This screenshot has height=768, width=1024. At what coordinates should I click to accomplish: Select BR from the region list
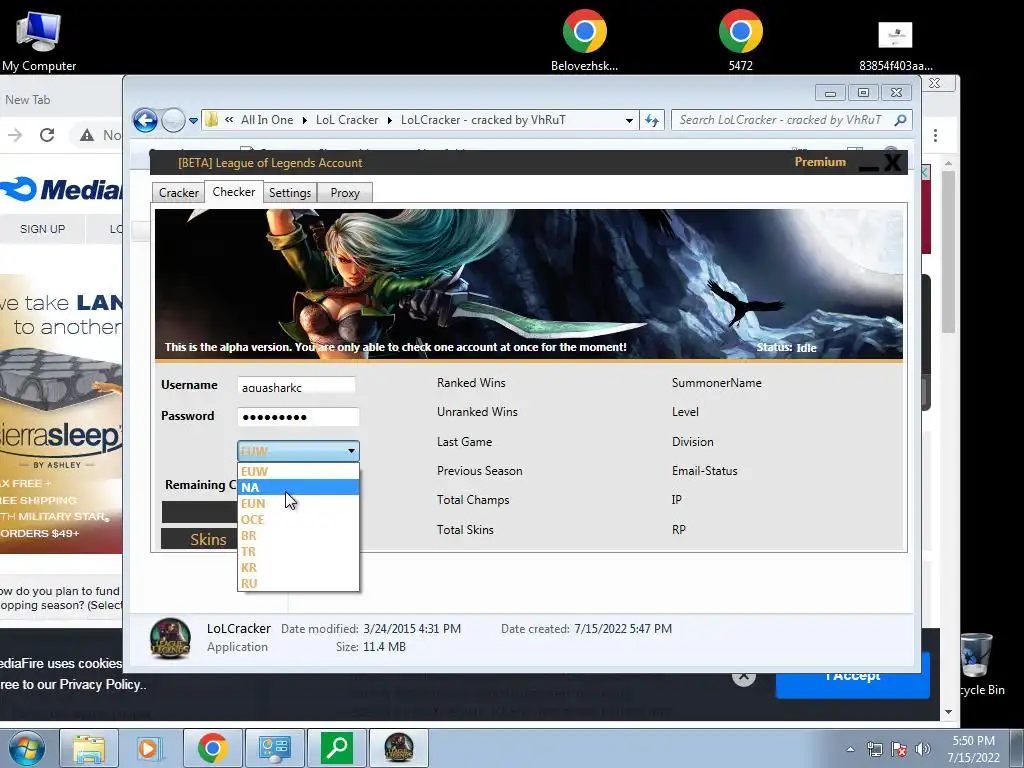(x=298, y=536)
